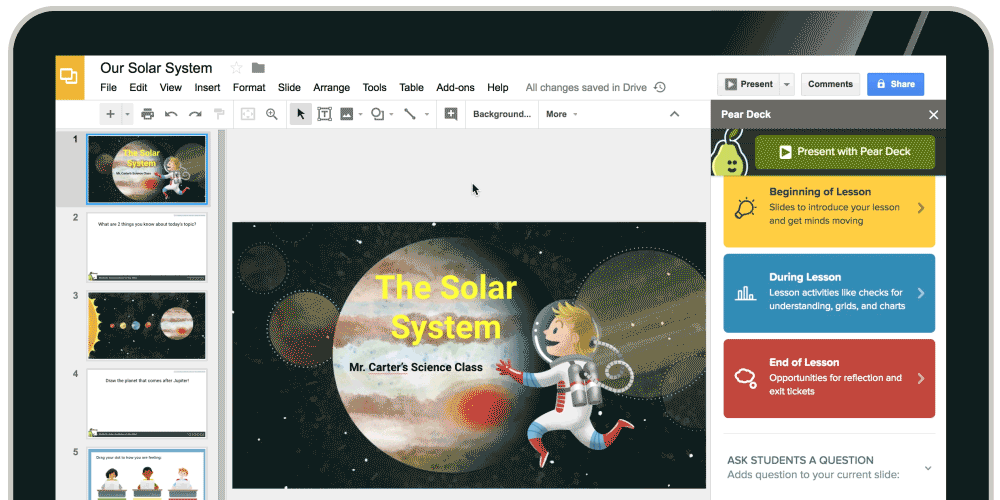1000x500 pixels.
Task: Select slide 4 Draw the planet thumbnail
Action: pos(147,404)
